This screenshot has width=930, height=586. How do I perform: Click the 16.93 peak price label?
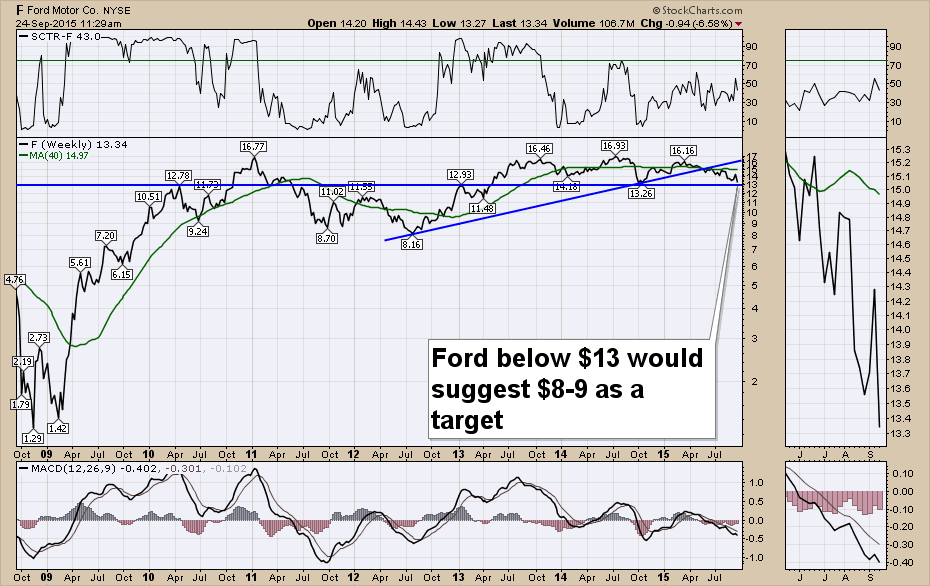coord(614,145)
